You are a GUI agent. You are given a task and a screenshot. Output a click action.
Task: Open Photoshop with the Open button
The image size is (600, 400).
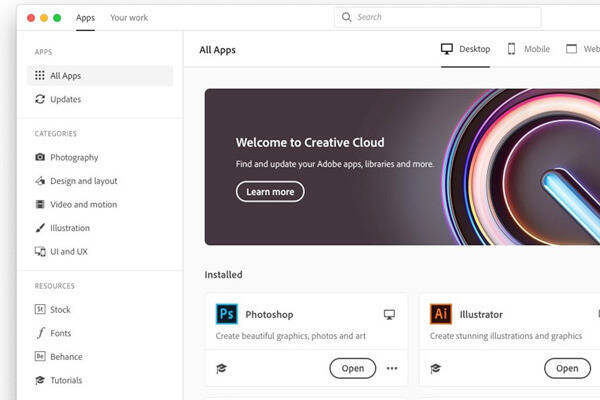pyautogui.click(x=352, y=368)
